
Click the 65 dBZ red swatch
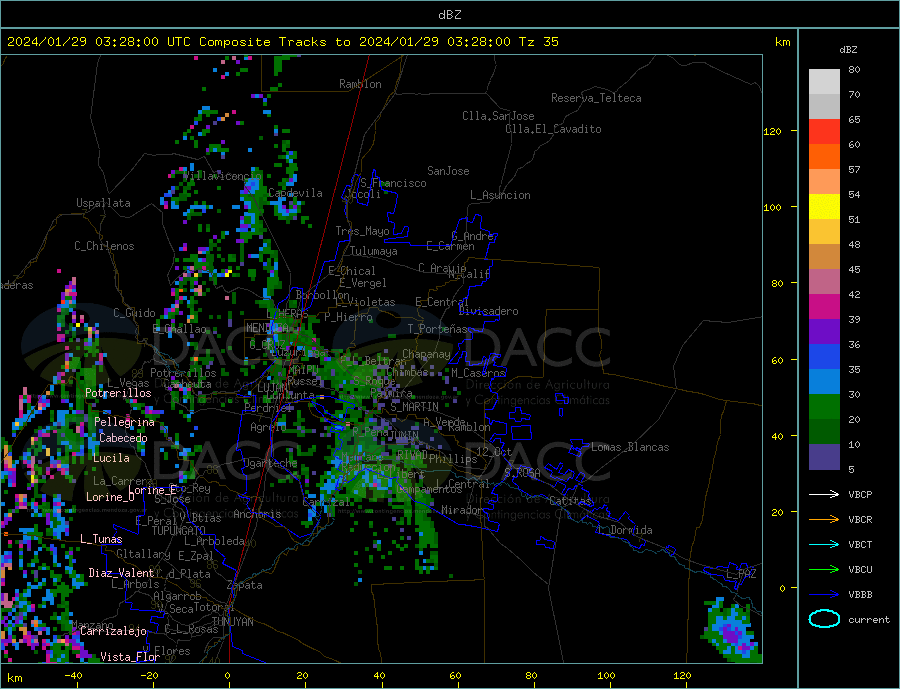coord(824,131)
